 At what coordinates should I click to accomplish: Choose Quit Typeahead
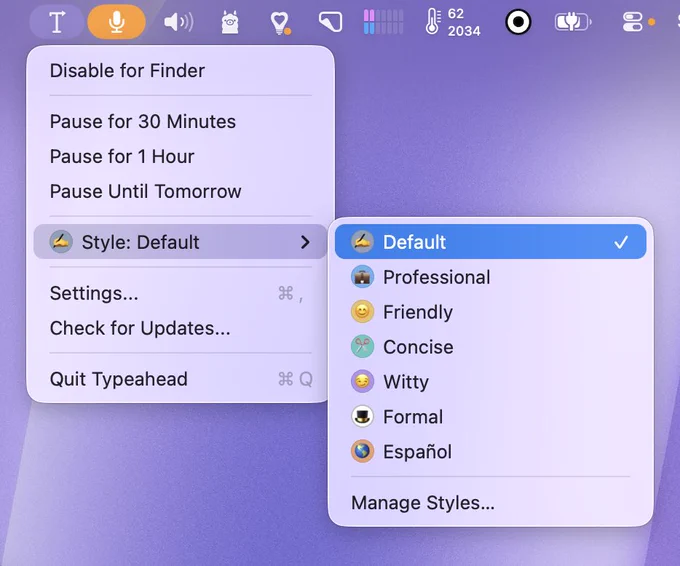[x=180, y=379]
